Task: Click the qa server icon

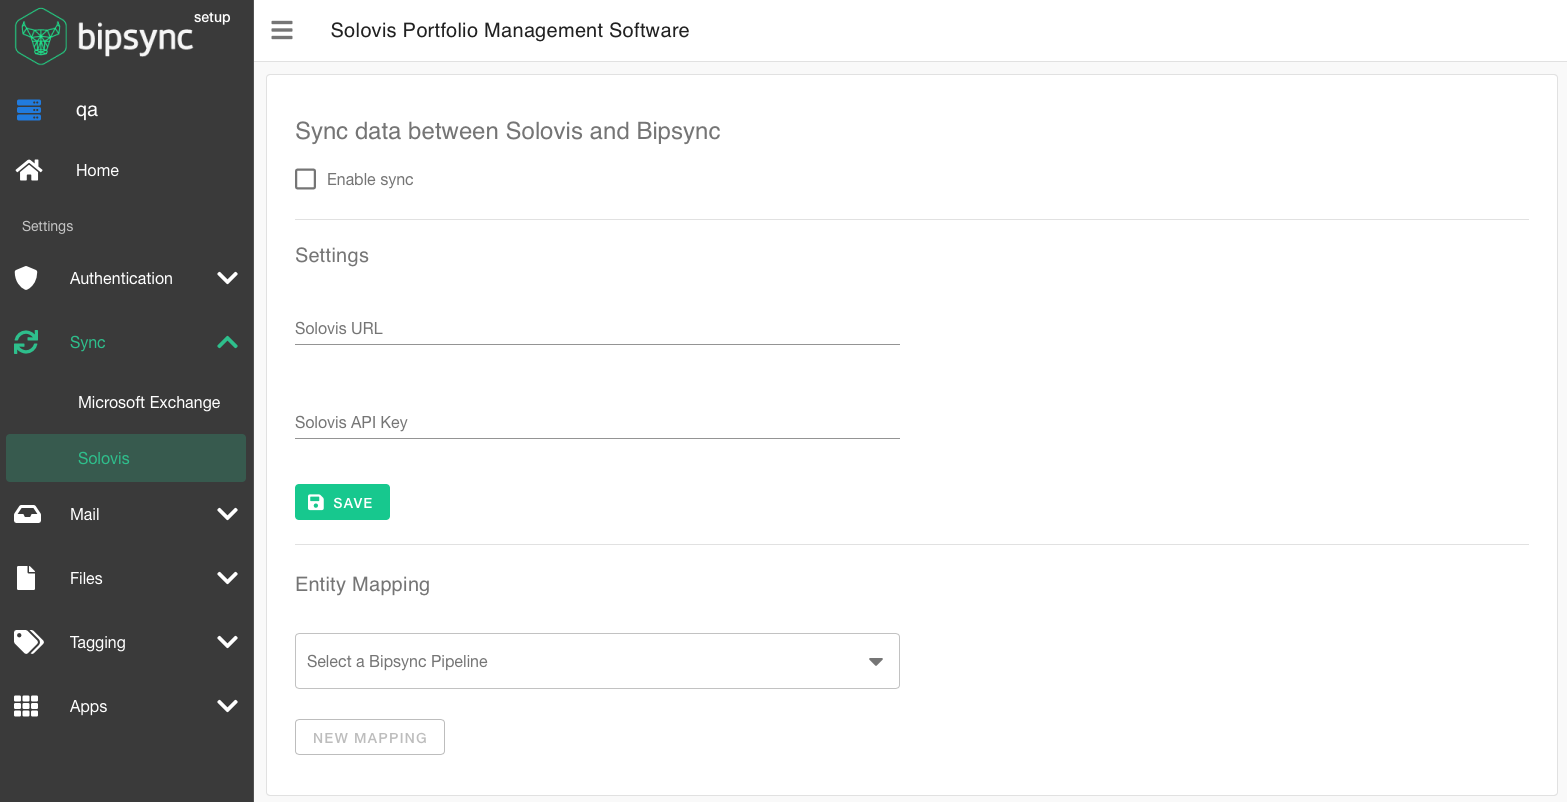Action: (29, 110)
